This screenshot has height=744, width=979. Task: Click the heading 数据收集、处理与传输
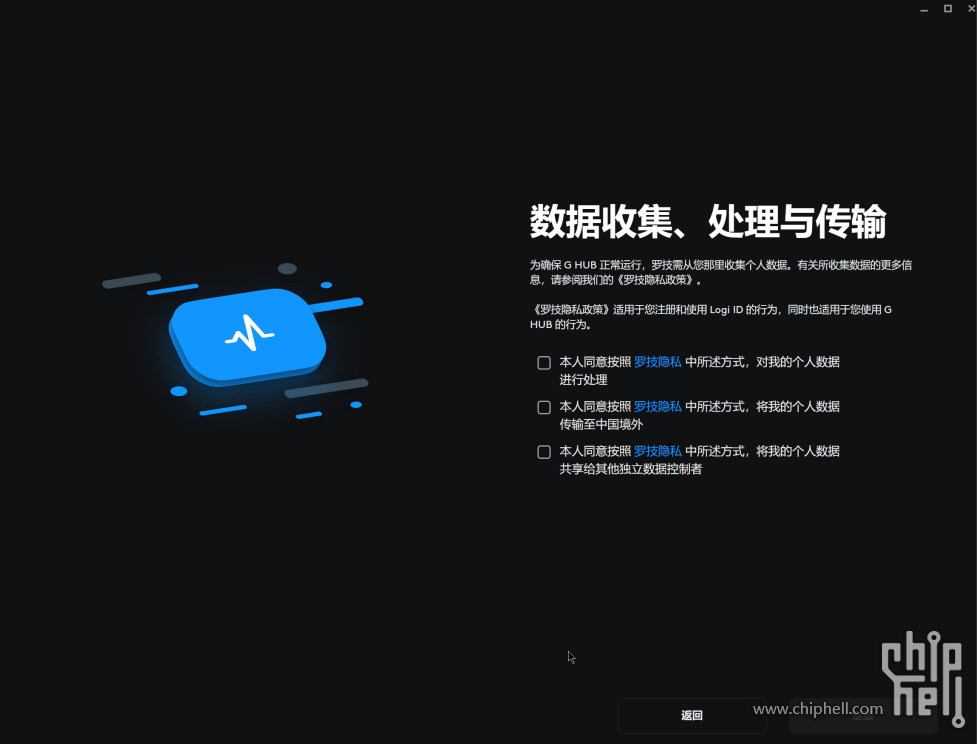(x=708, y=221)
